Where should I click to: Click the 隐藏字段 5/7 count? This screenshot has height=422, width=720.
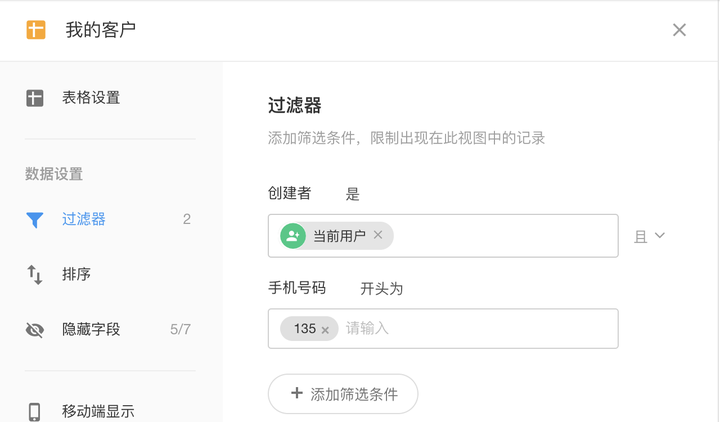pyautogui.click(x=180, y=329)
